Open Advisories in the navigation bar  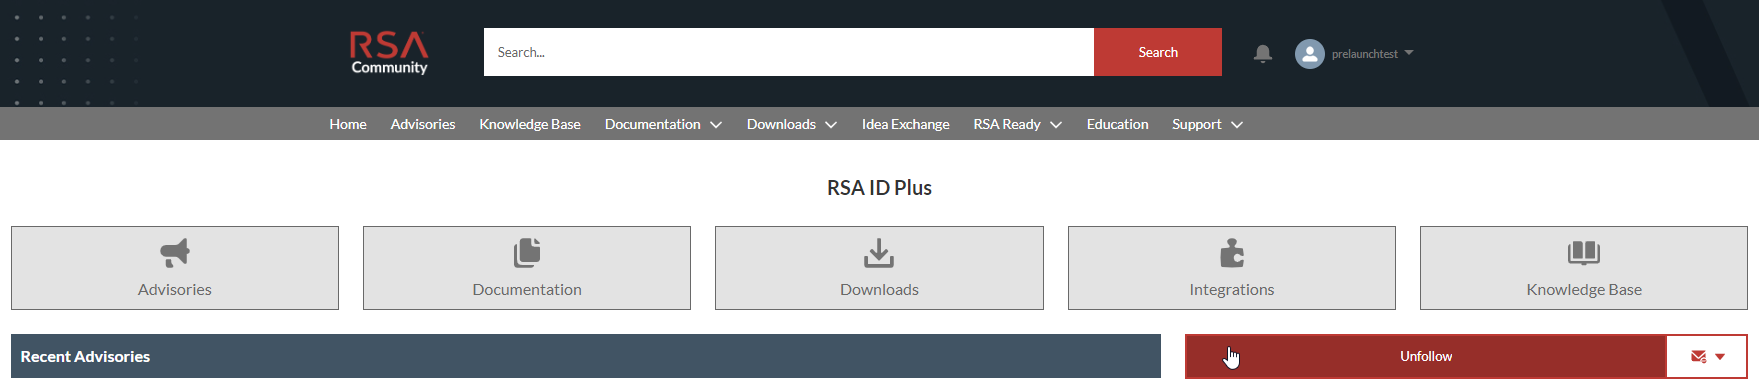(423, 124)
